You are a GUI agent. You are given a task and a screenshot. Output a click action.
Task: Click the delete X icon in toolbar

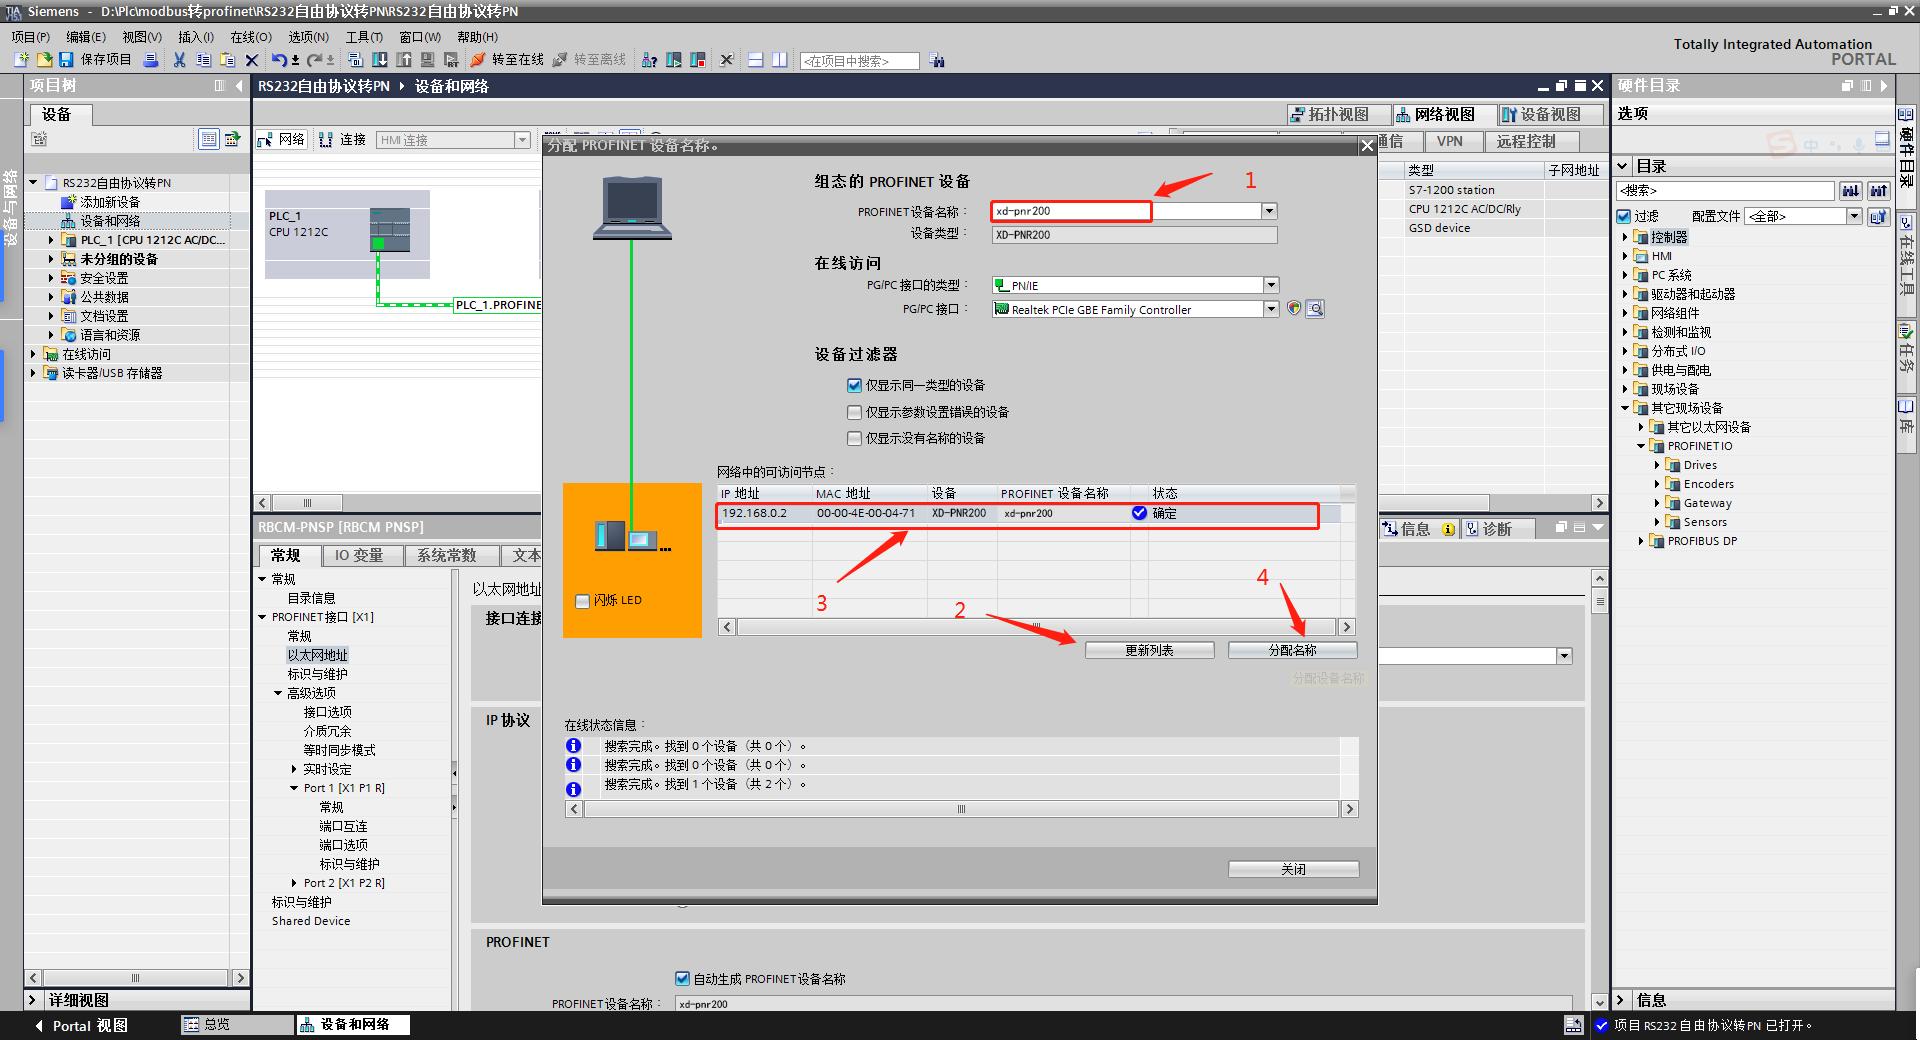(251, 60)
